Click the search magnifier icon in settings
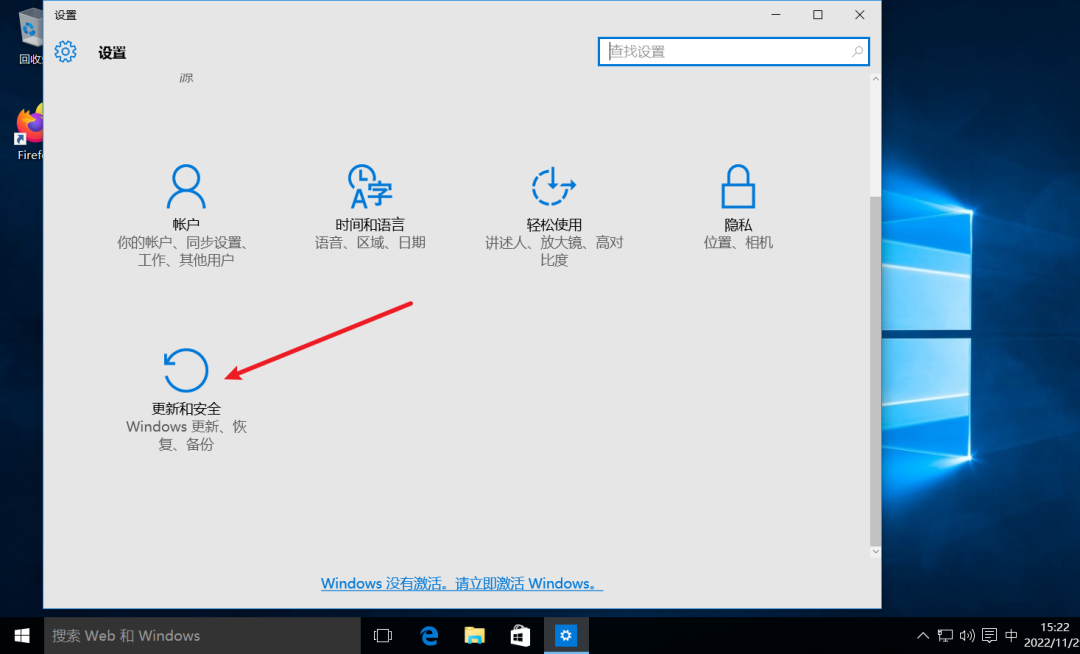 (858, 52)
